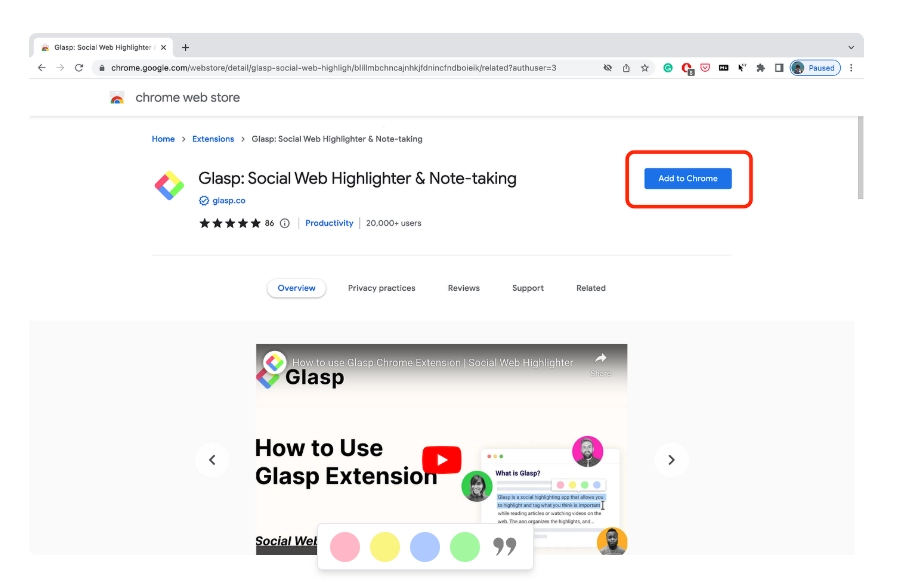Select the Glasp browser tab
Image resolution: width=905 pixels, height=582 pixels.
(103, 47)
